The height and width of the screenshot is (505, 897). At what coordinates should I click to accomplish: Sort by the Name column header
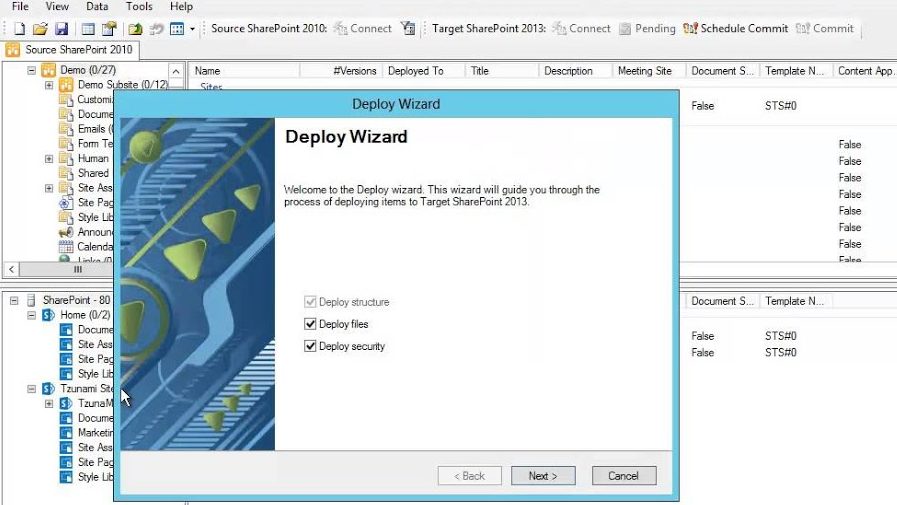point(244,71)
